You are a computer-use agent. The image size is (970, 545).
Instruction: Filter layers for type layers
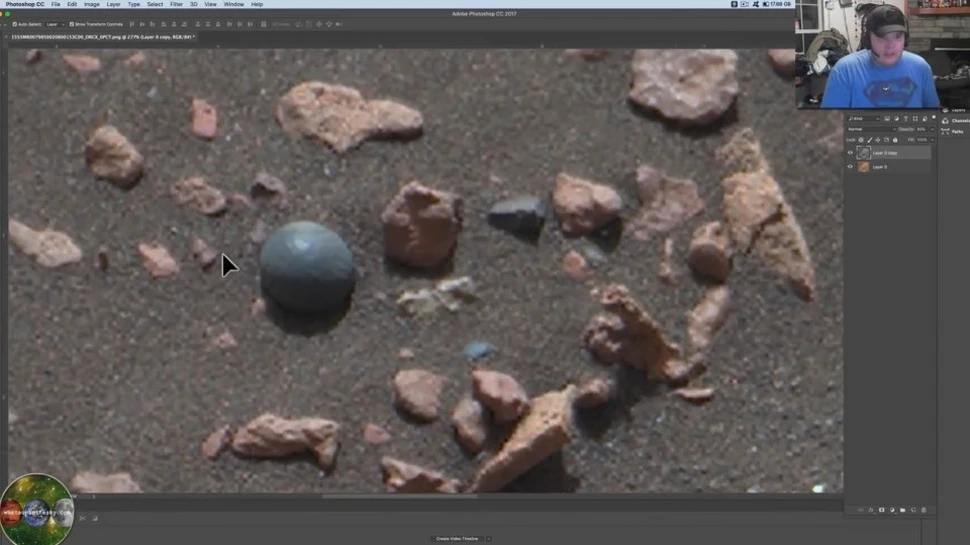906,118
